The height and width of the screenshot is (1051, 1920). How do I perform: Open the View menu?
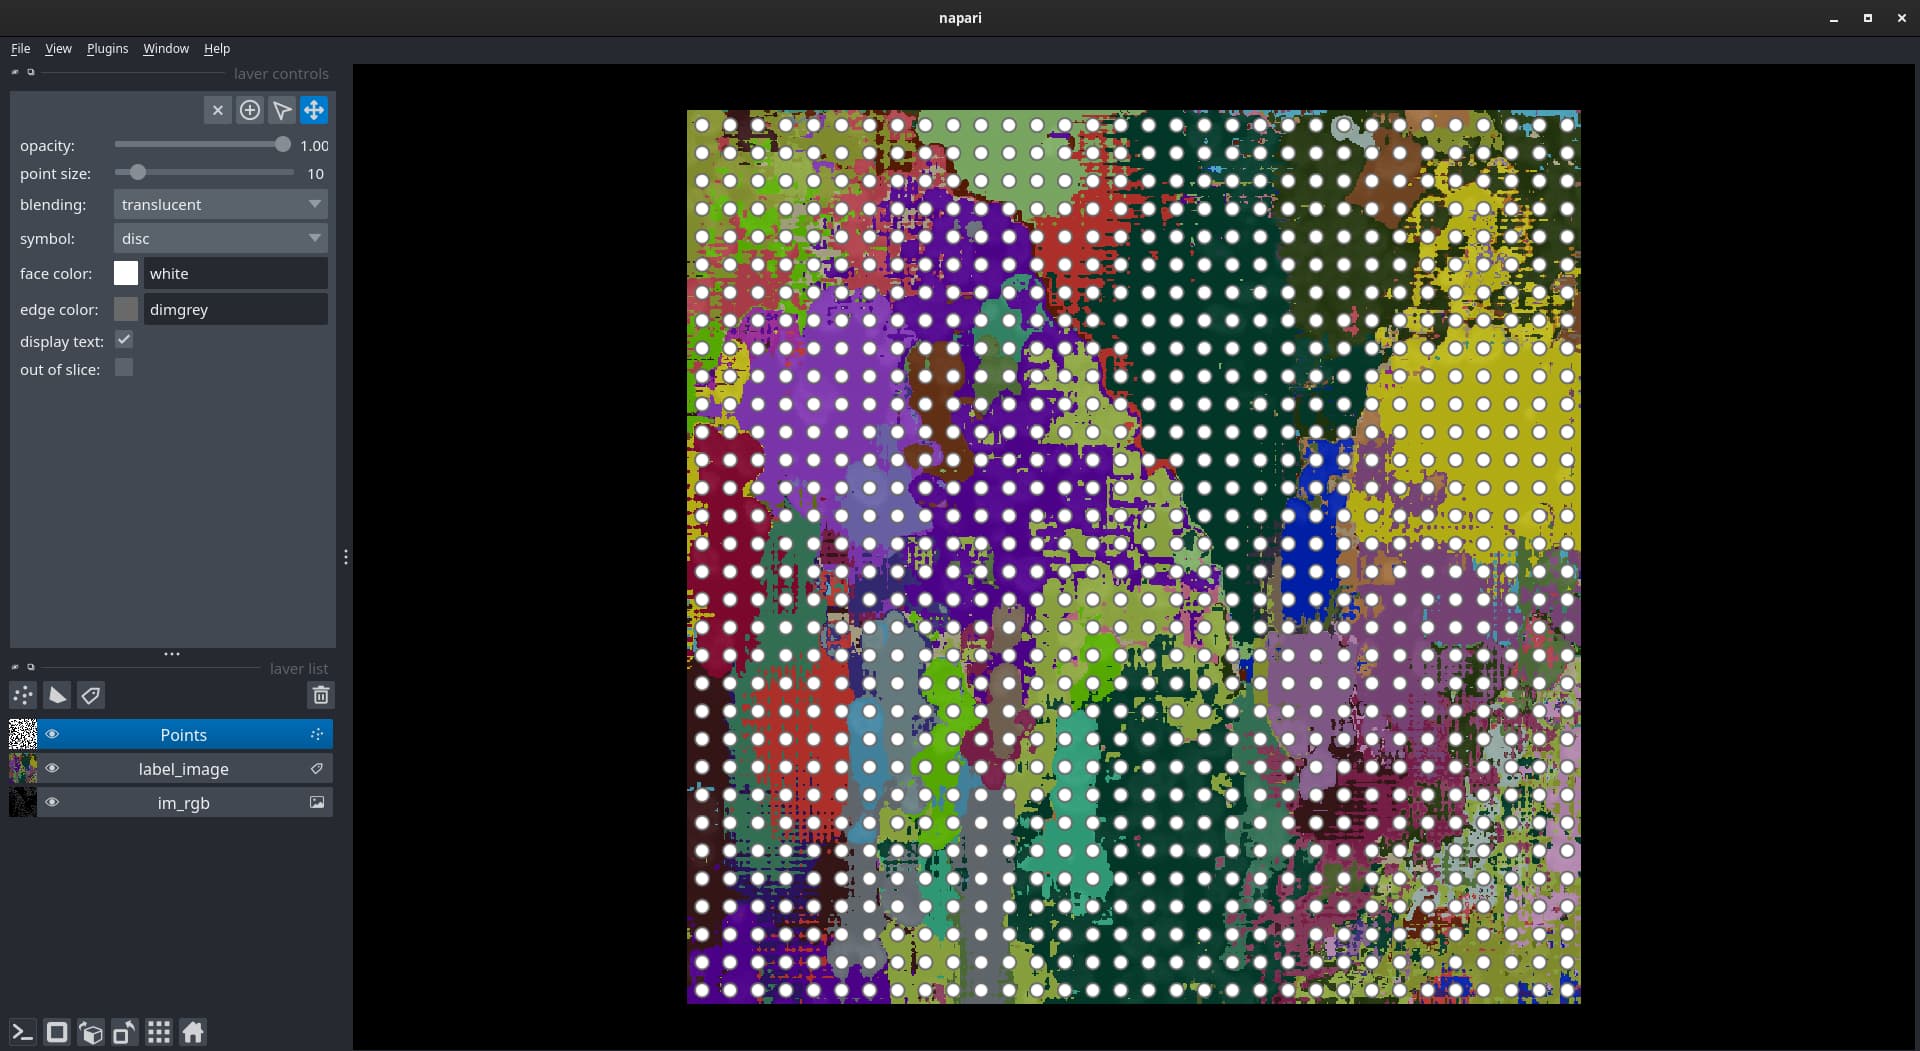tap(58, 48)
